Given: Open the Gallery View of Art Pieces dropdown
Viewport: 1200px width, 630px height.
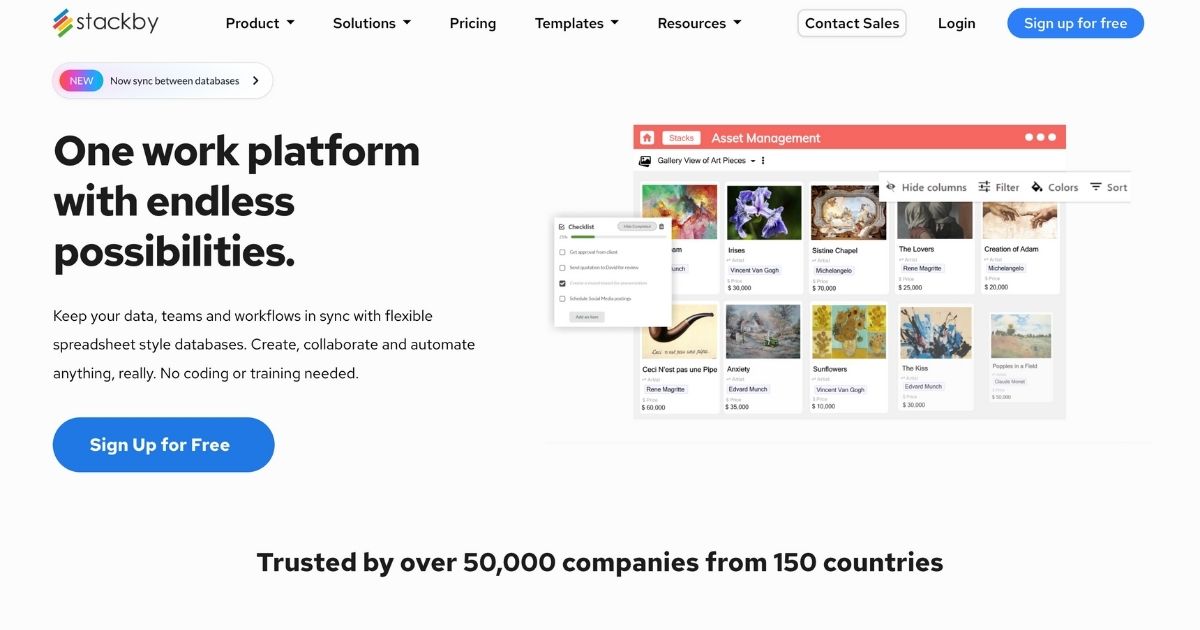Looking at the screenshot, I should (706, 160).
